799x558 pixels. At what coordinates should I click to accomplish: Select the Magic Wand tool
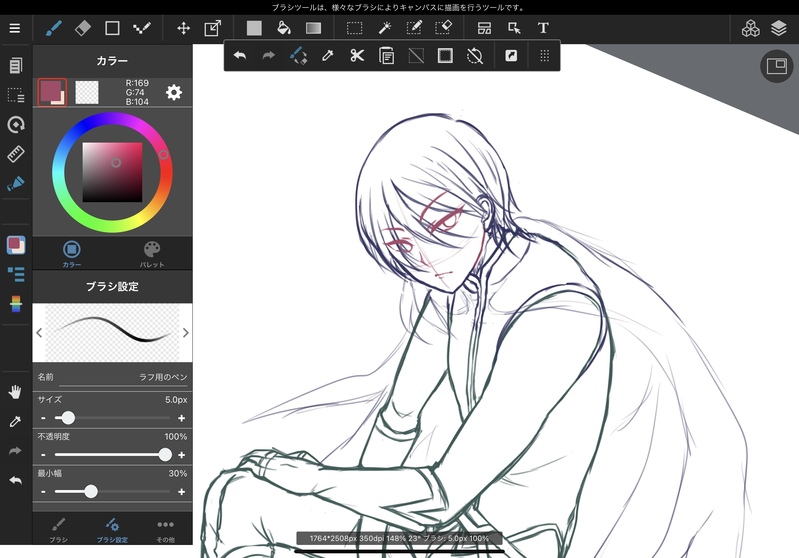[384, 28]
